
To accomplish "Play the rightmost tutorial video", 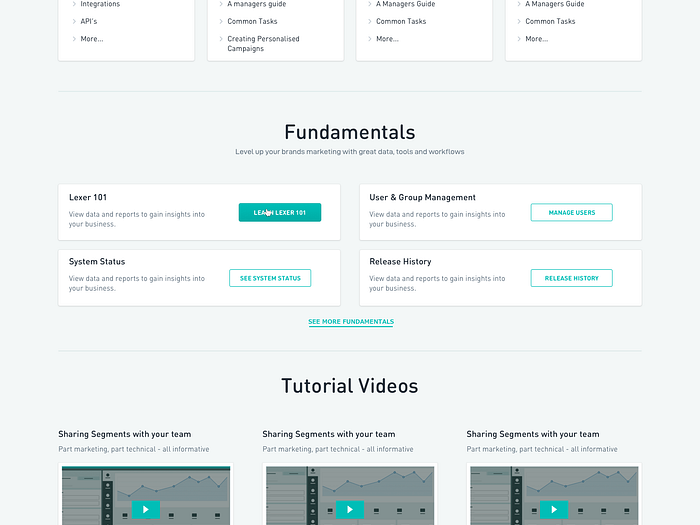I will (554, 509).
